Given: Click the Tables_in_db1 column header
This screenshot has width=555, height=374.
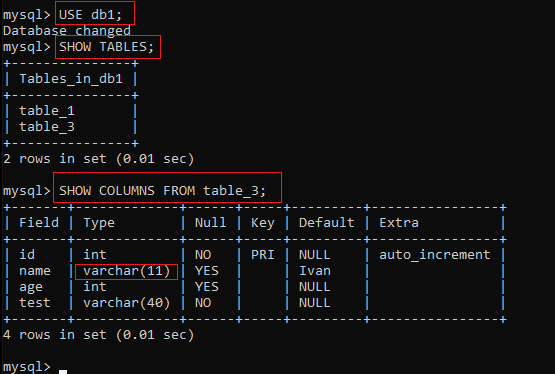Looking at the screenshot, I should pyautogui.click(x=71, y=79).
